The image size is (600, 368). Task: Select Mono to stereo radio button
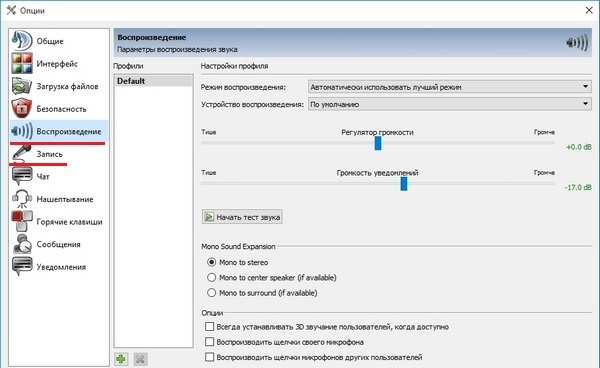211,262
